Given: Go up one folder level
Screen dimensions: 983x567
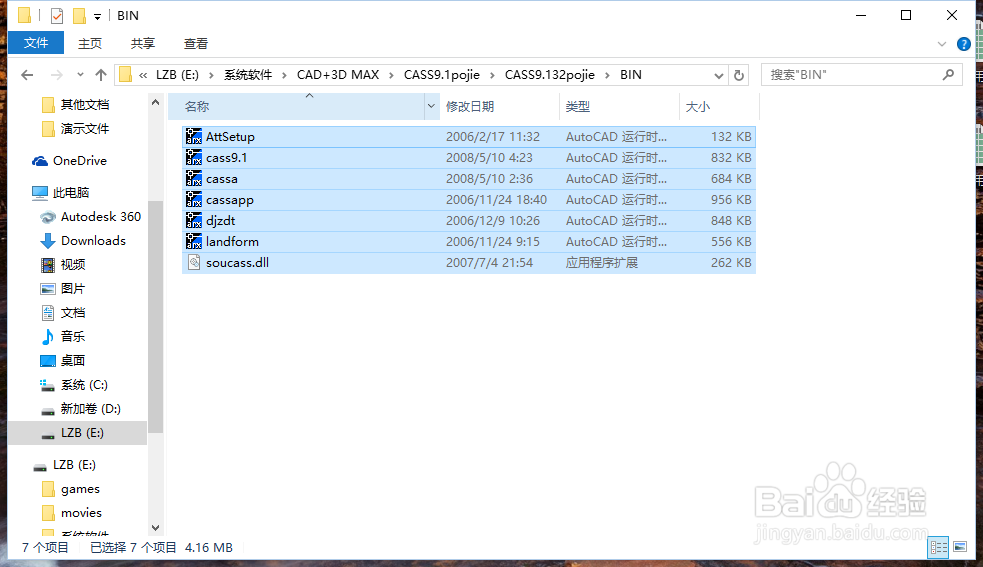Looking at the screenshot, I should (101, 75).
